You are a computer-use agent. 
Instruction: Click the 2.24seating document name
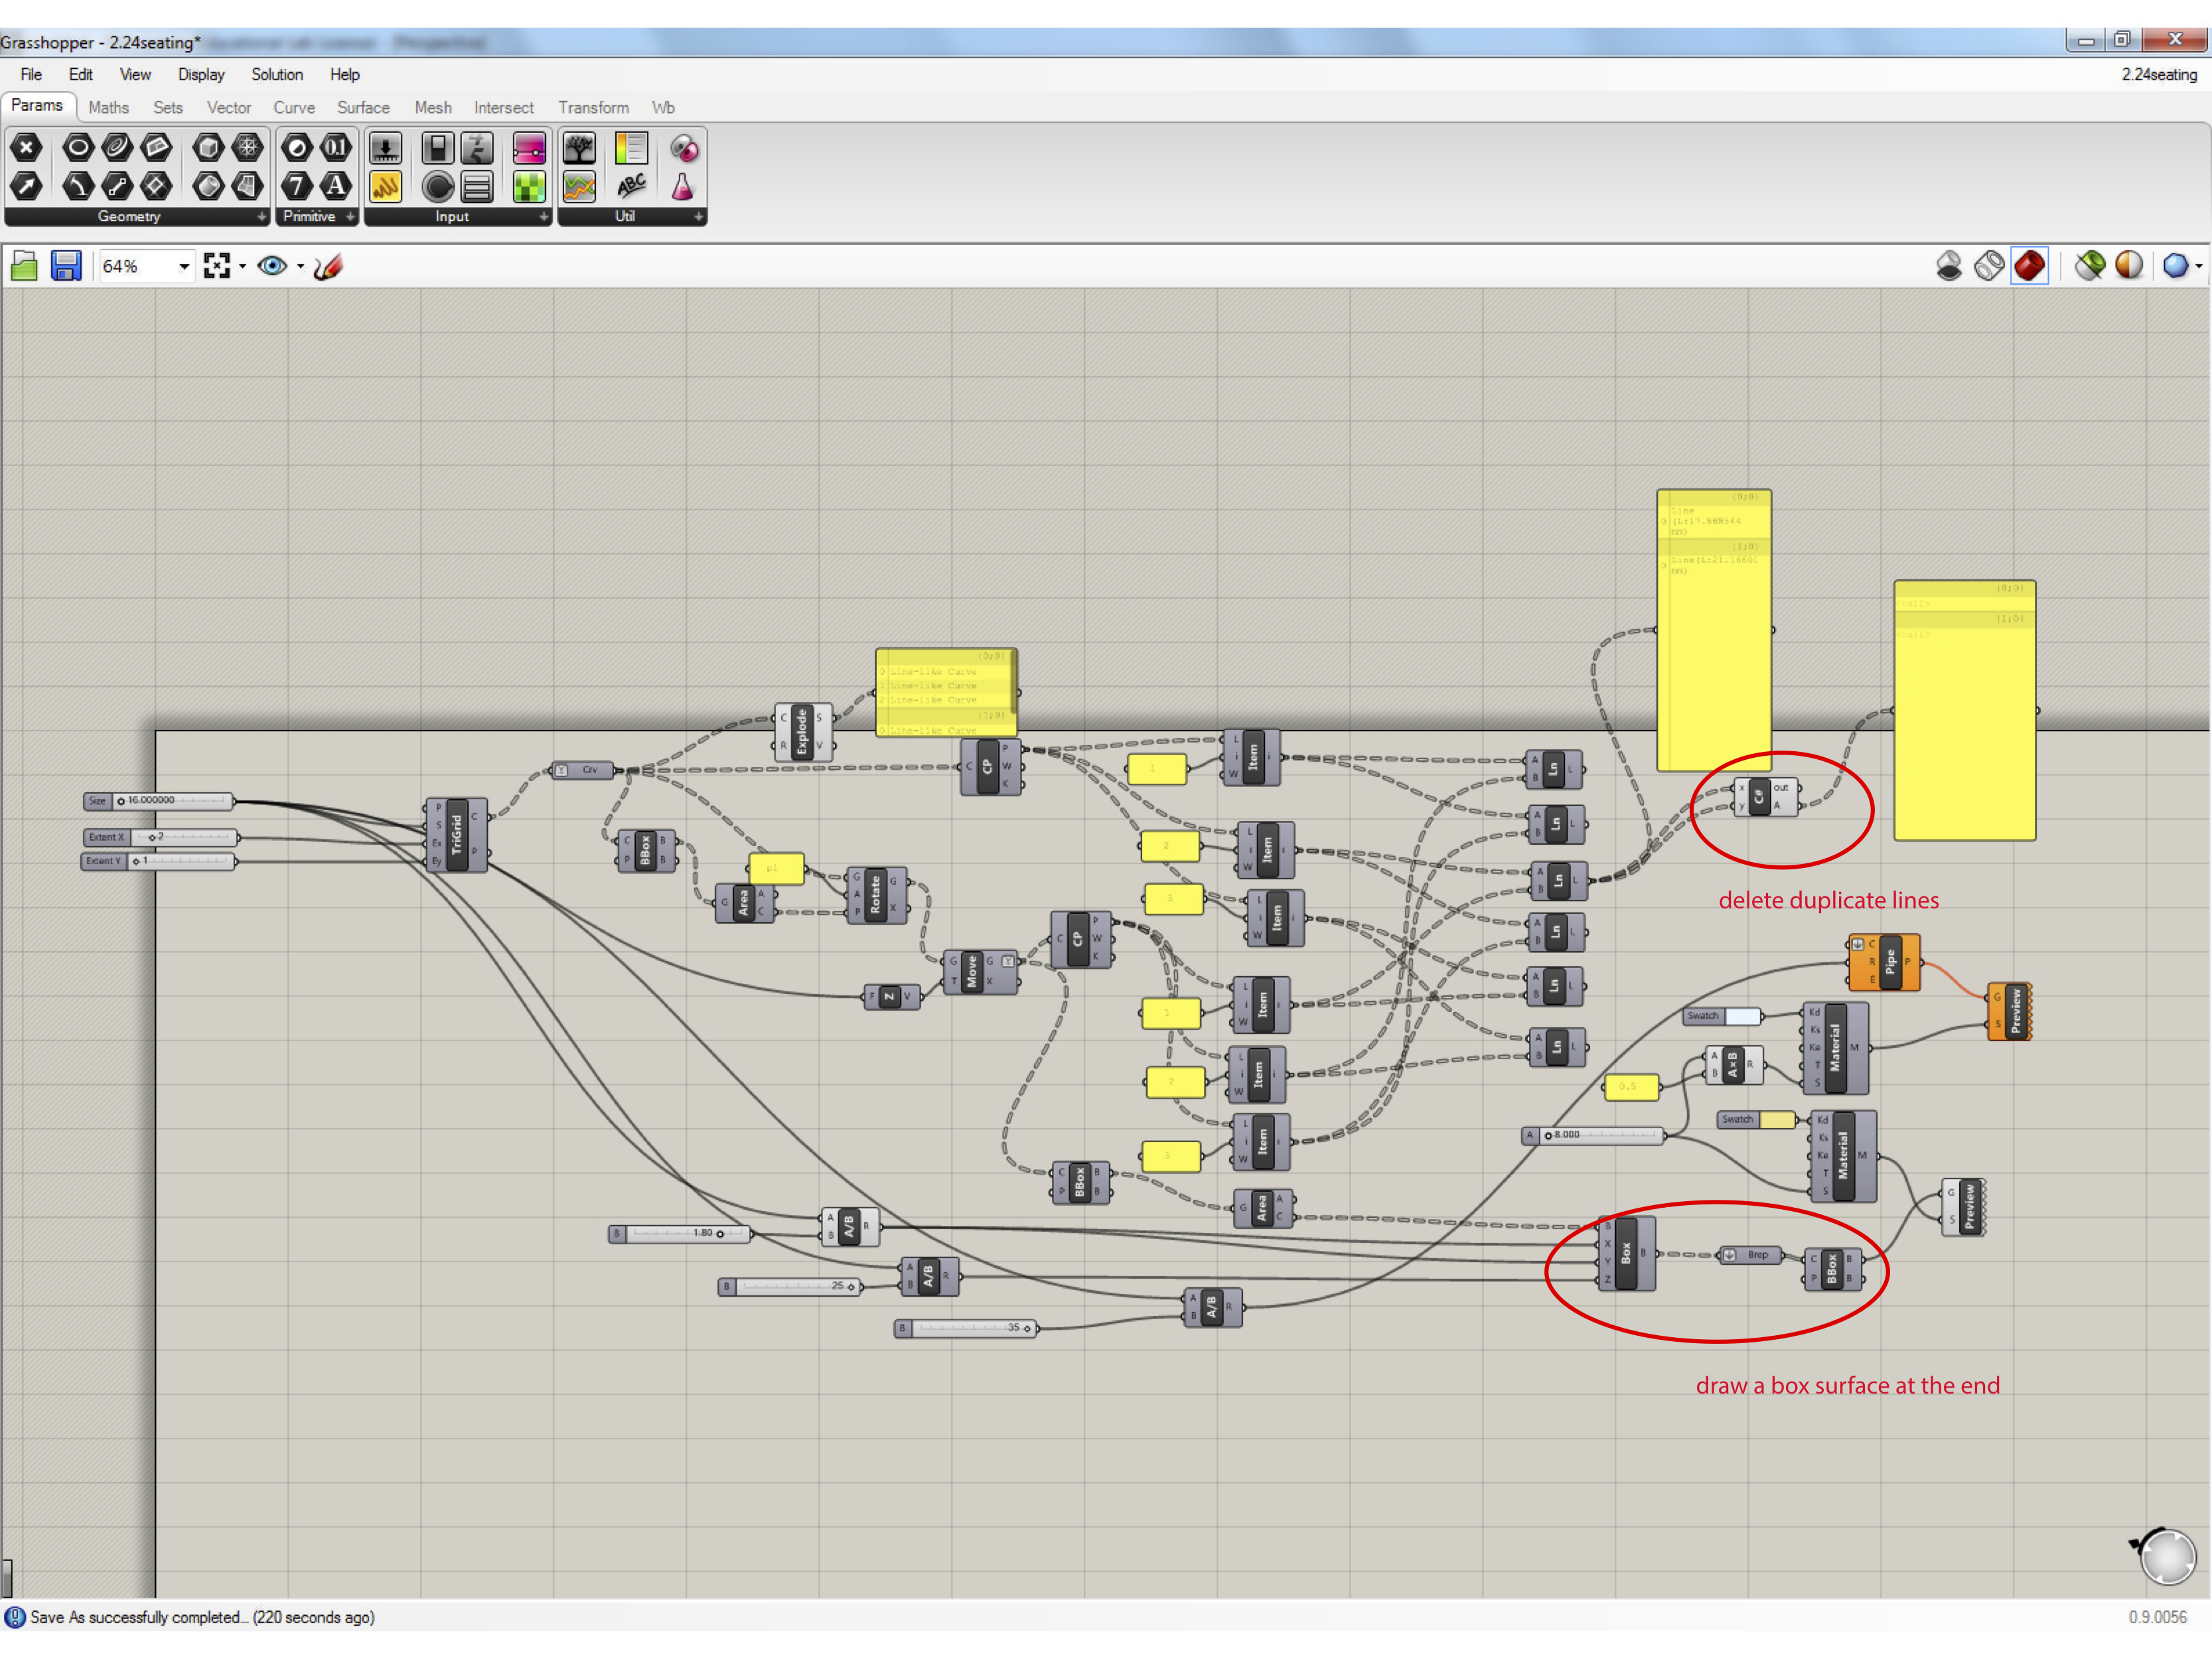[x=2158, y=75]
